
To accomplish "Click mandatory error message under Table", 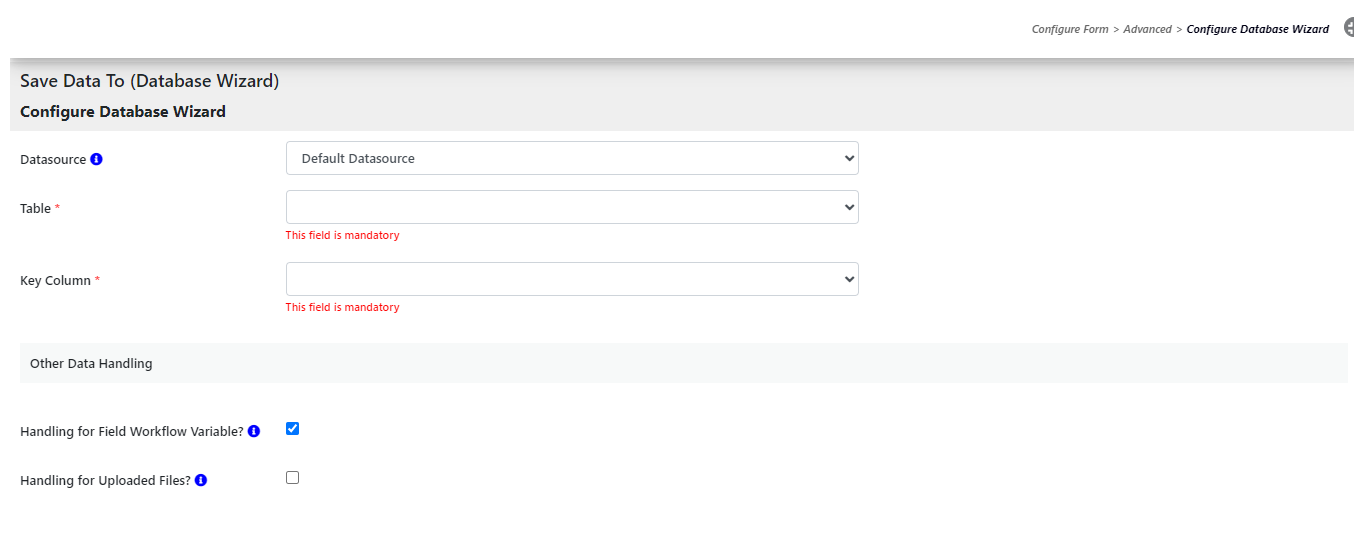I will pos(342,235).
